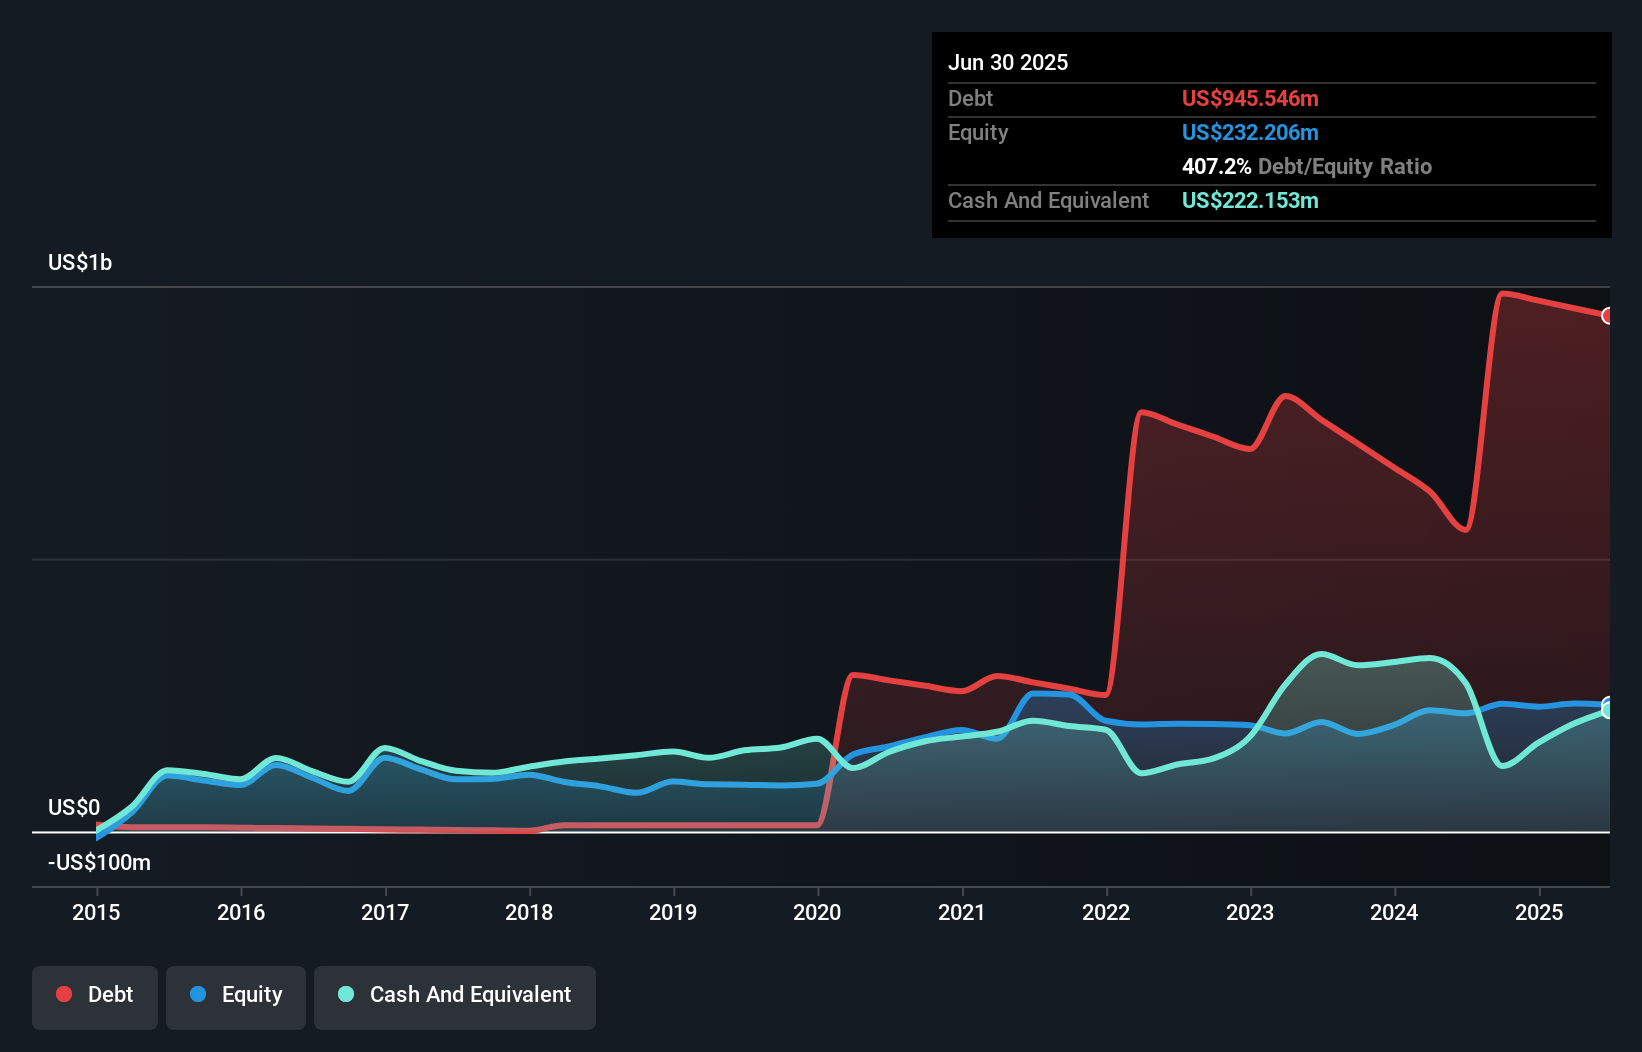The width and height of the screenshot is (1642, 1052).
Task: Click the teal cash value in the tooltip
Action: pyautogui.click(x=1250, y=200)
